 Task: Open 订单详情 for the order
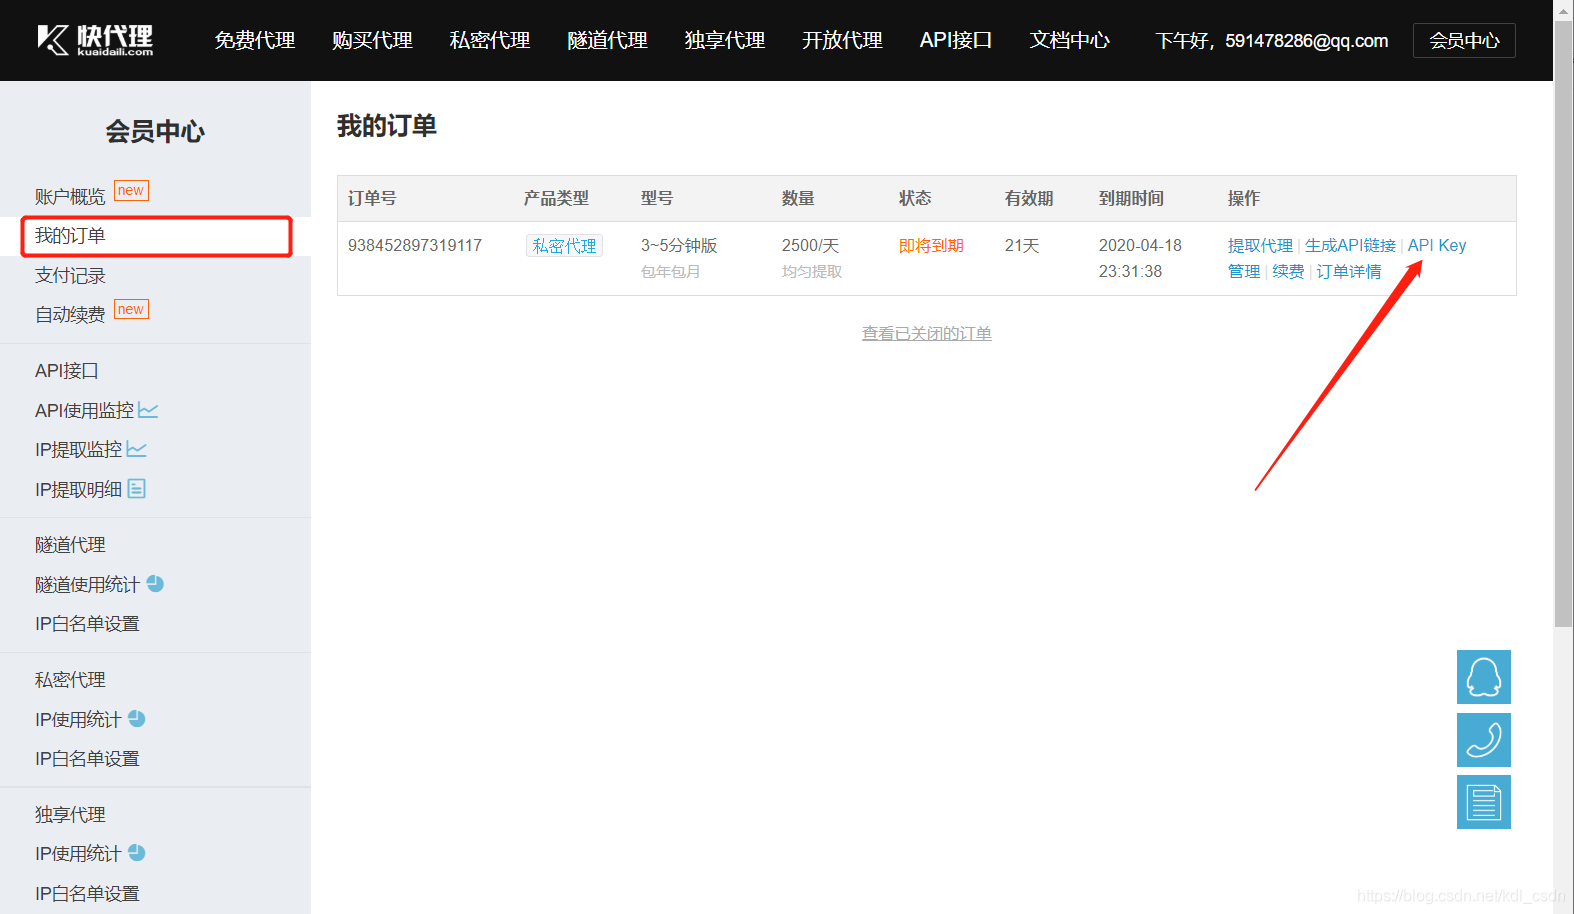click(1349, 271)
